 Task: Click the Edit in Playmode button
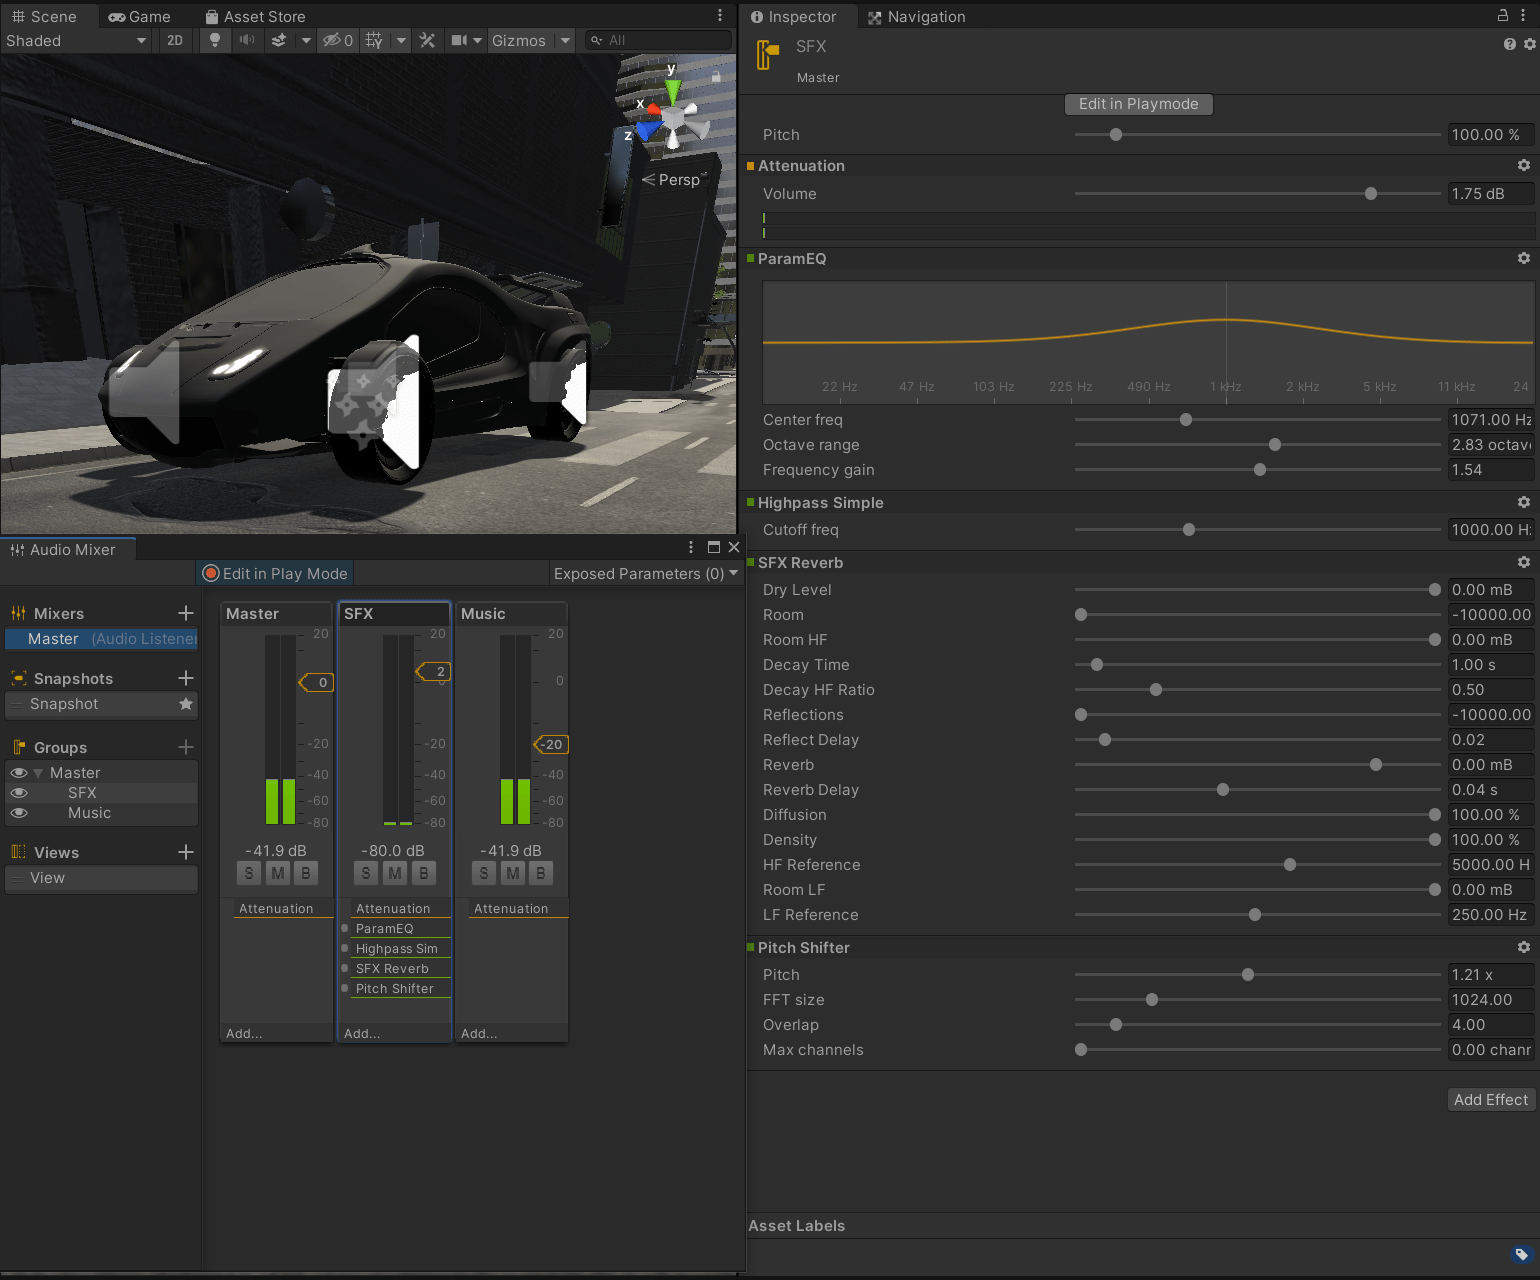(1138, 104)
